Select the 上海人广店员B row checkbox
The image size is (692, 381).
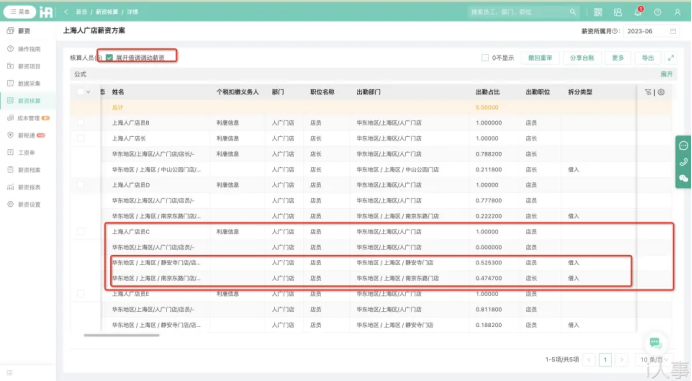80,123
